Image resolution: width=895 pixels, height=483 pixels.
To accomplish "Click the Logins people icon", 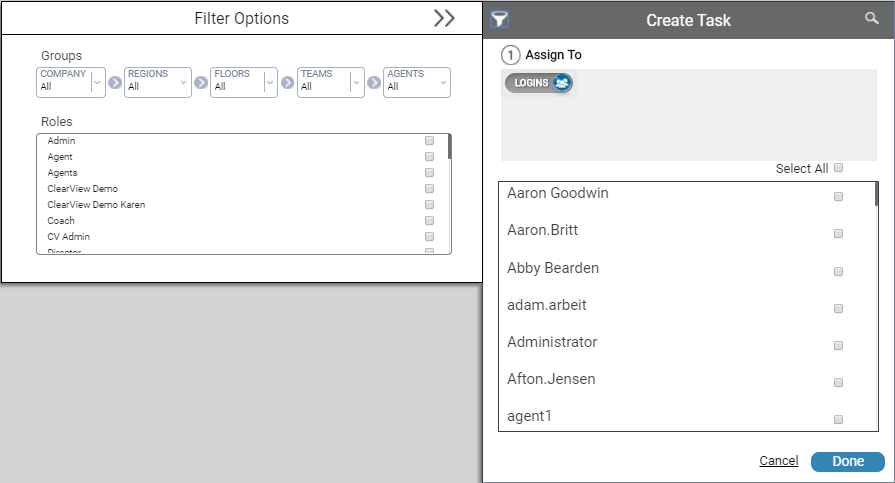I will pyautogui.click(x=562, y=83).
